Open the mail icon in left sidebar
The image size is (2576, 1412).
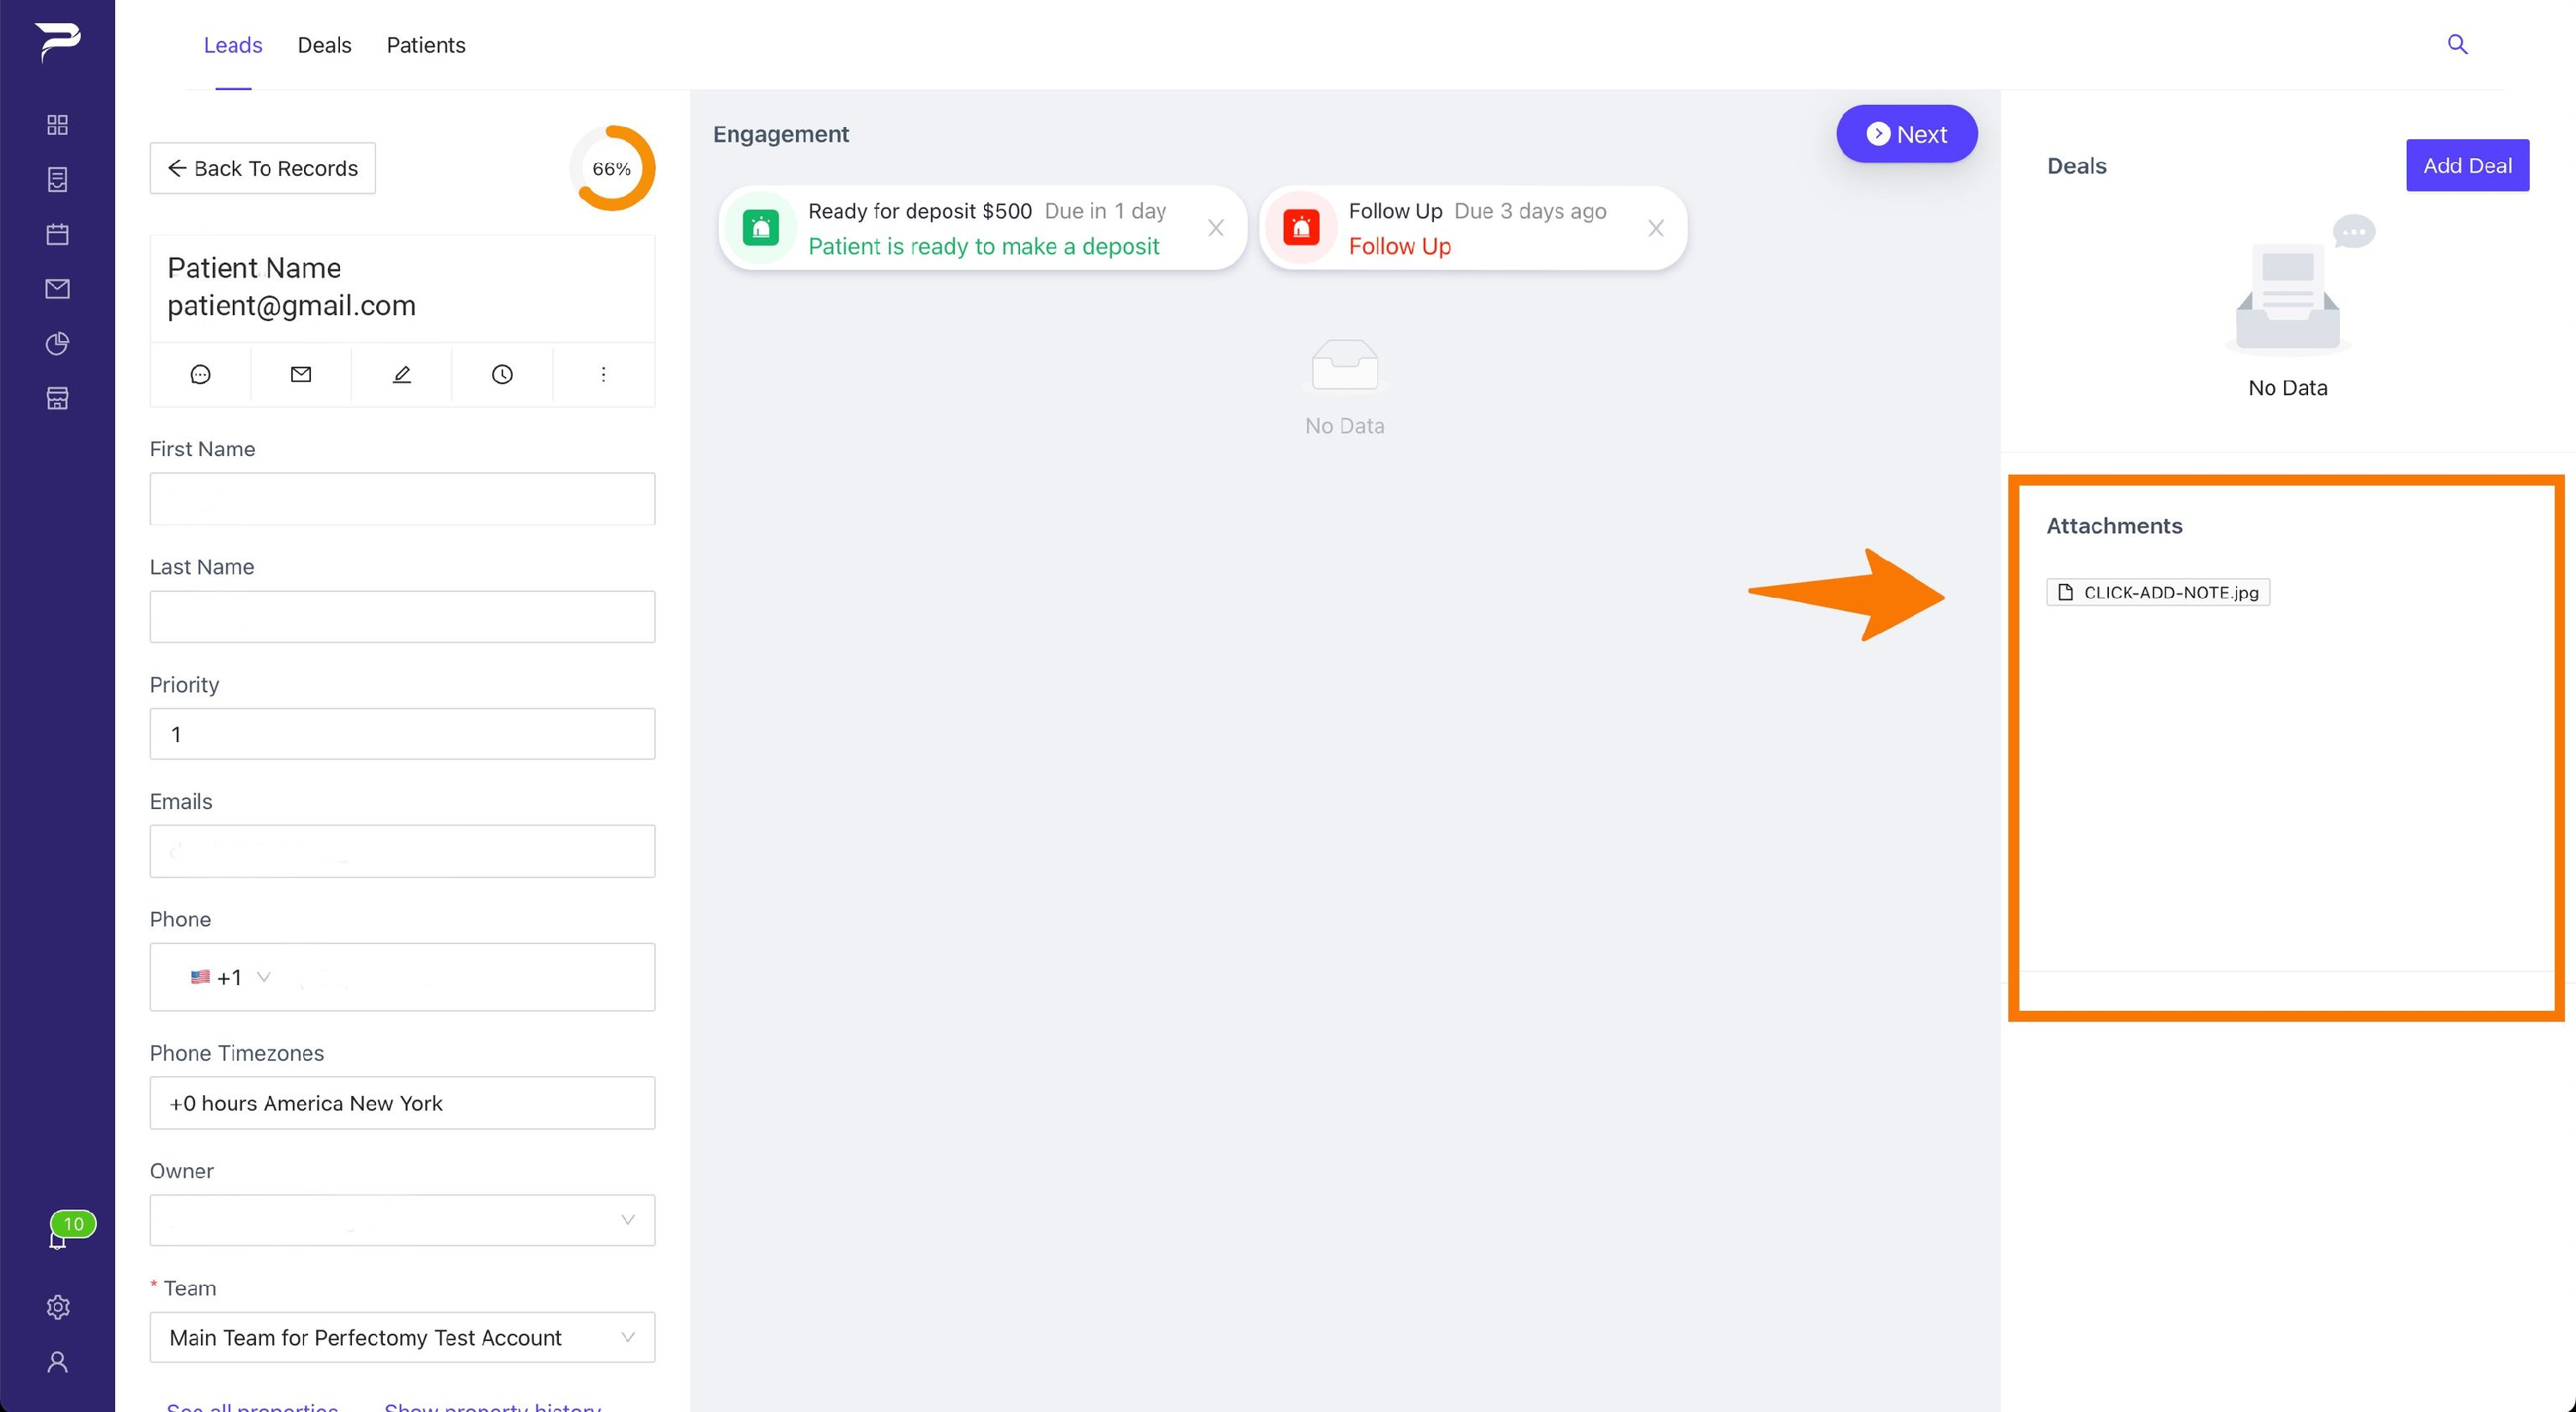pos(57,289)
